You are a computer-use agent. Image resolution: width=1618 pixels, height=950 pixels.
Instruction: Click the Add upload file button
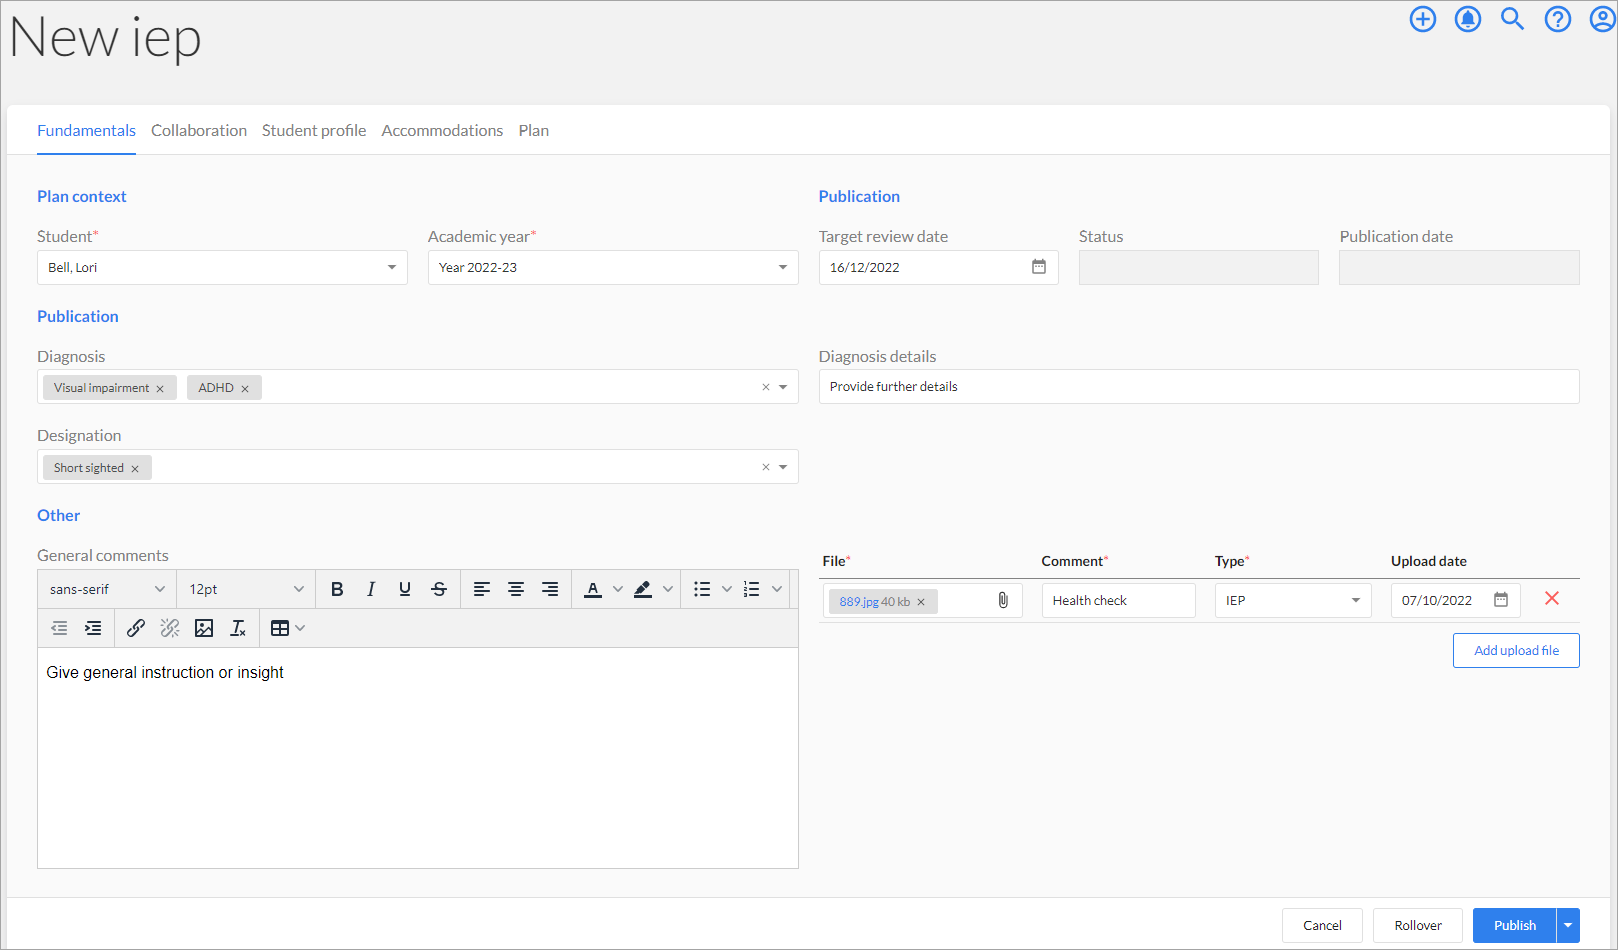tap(1516, 650)
